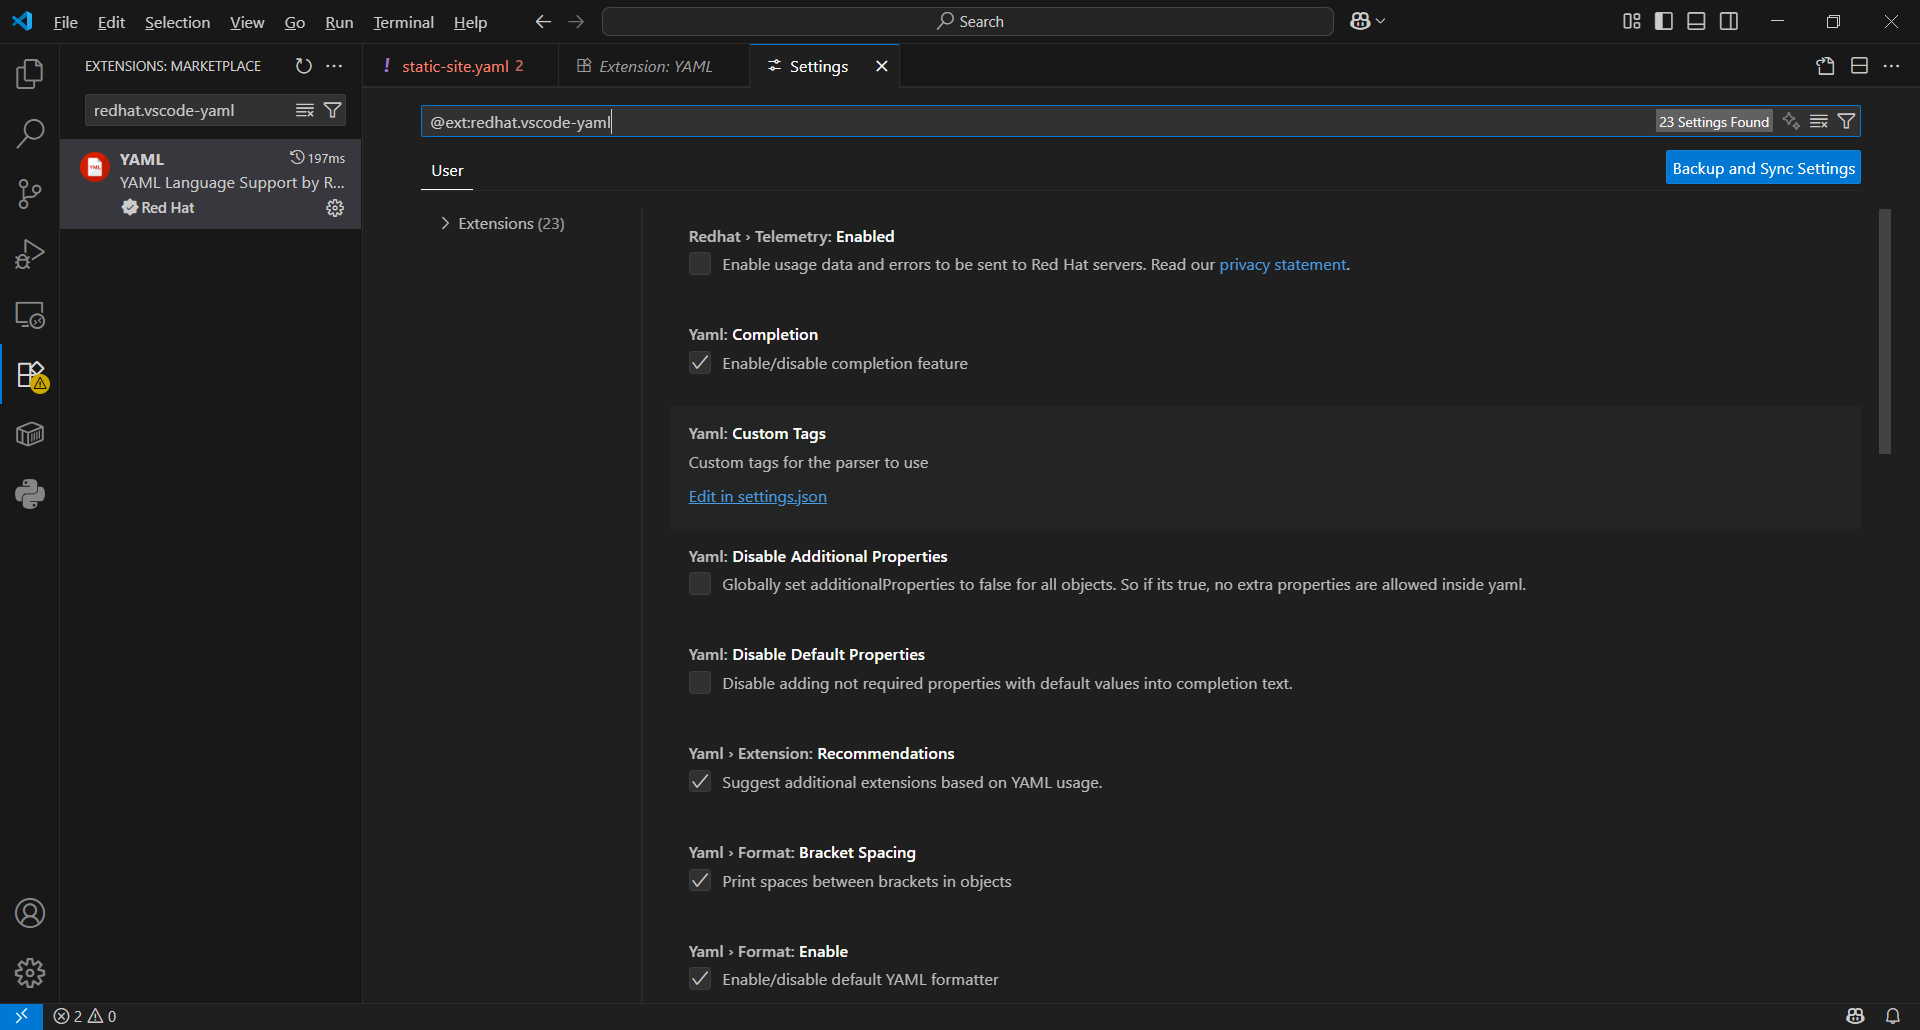
Task: Switch to the static-site.yaml tab
Action: tap(455, 66)
